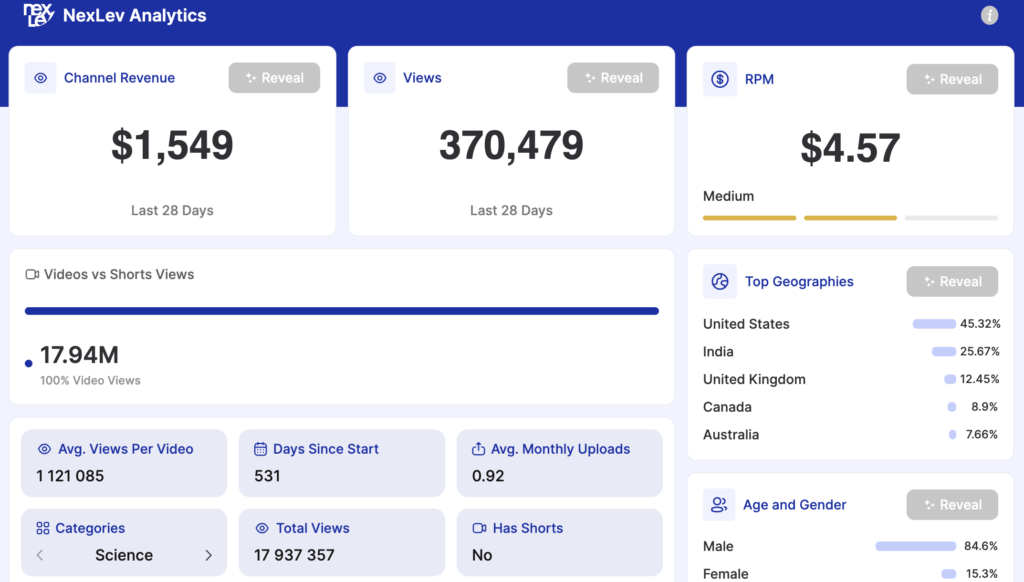Click the second yellow RPM level segment

click(x=850, y=218)
